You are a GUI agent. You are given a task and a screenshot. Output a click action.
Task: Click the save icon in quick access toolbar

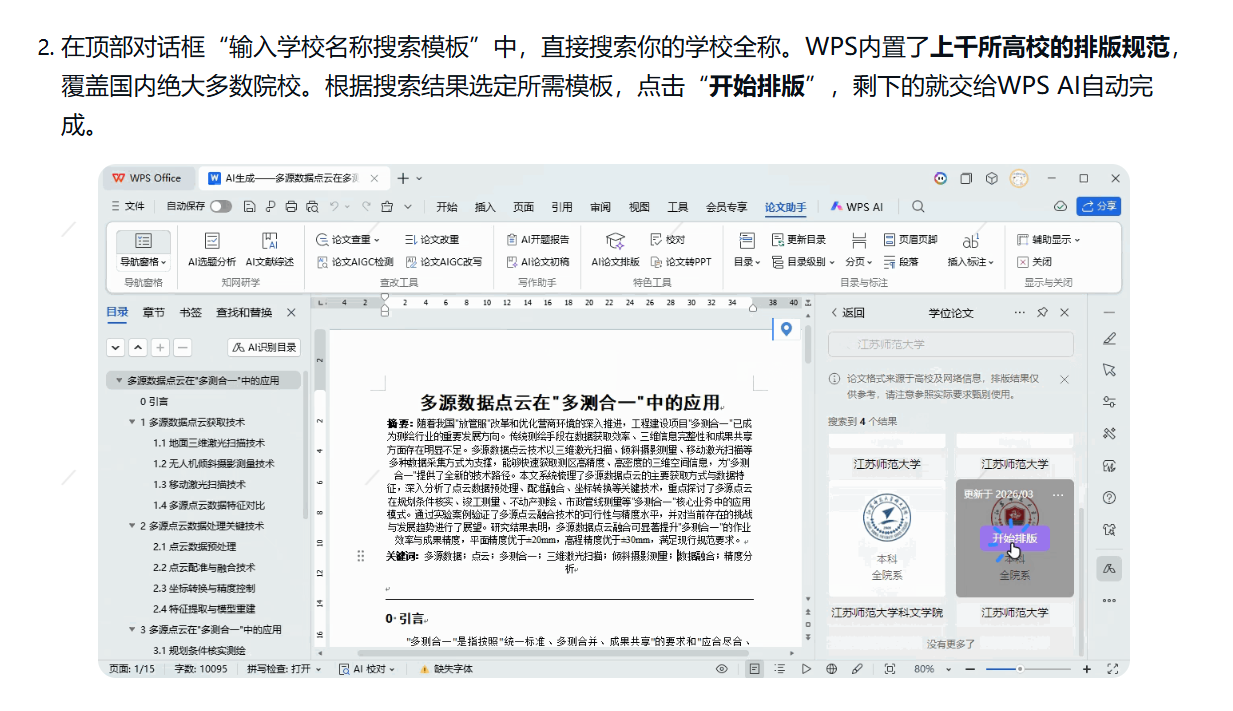click(x=250, y=207)
